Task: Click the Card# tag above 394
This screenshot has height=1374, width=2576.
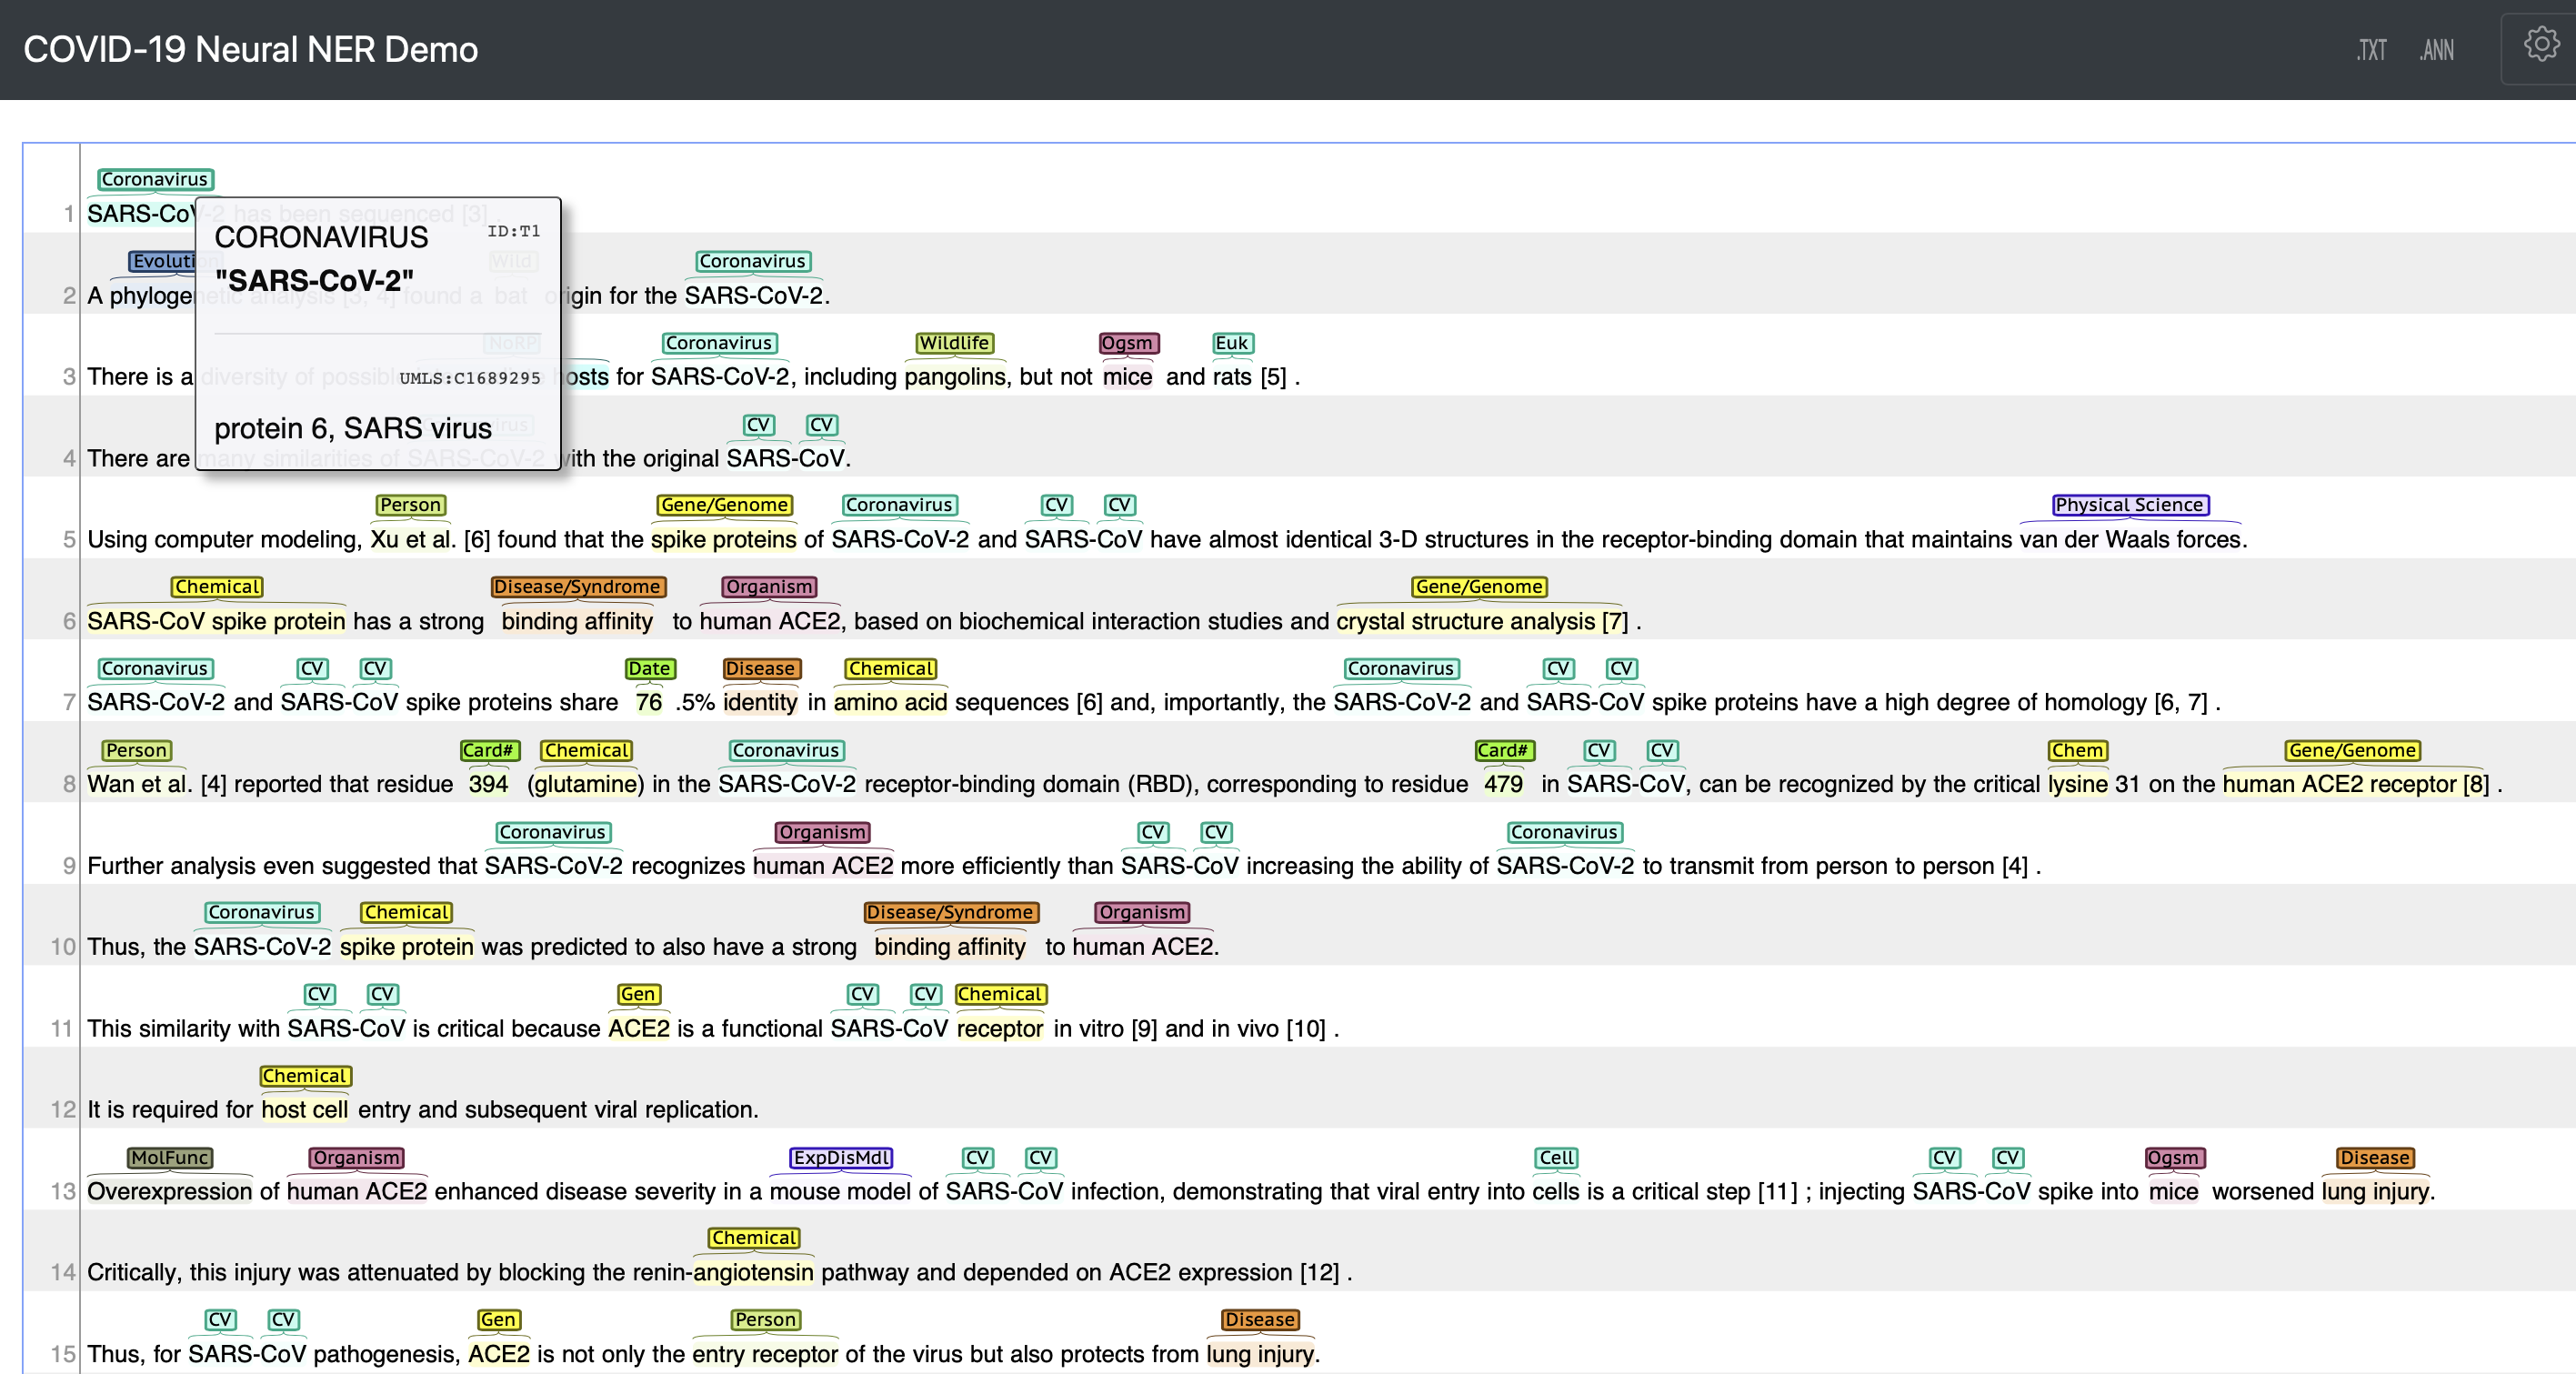Action: pyautogui.click(x=489, y=750)
